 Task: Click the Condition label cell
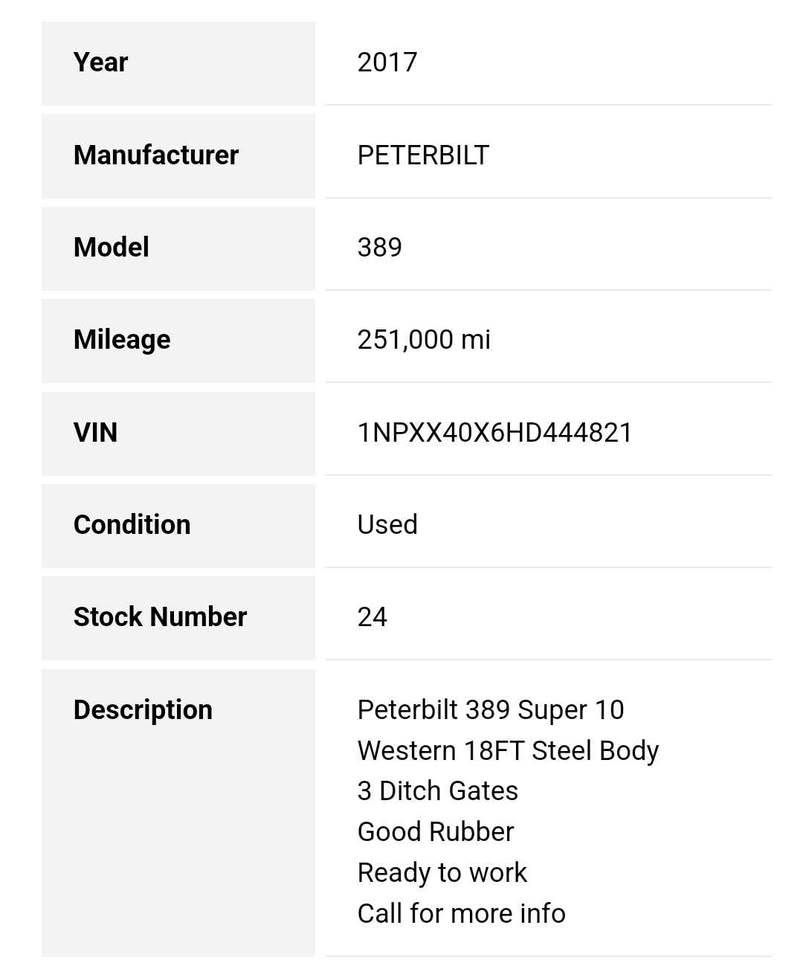click(178, 526)
